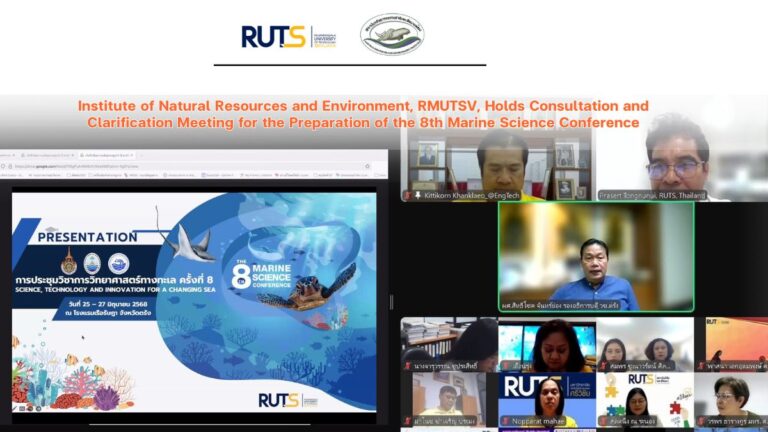Select the man in yellow shirt tile
Image resolution: width=768 pixels, height=432 pixels.
(449, 399)
